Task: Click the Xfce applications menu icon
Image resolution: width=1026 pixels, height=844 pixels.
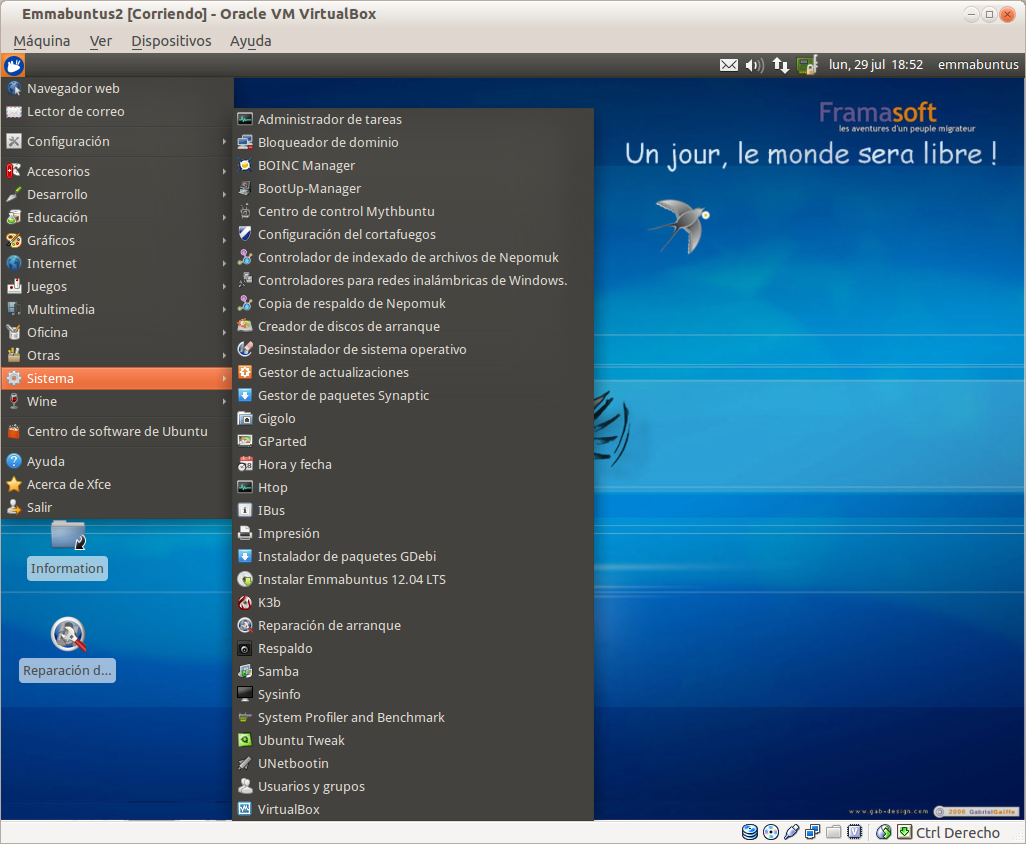Action: click(x=13, y=66)
